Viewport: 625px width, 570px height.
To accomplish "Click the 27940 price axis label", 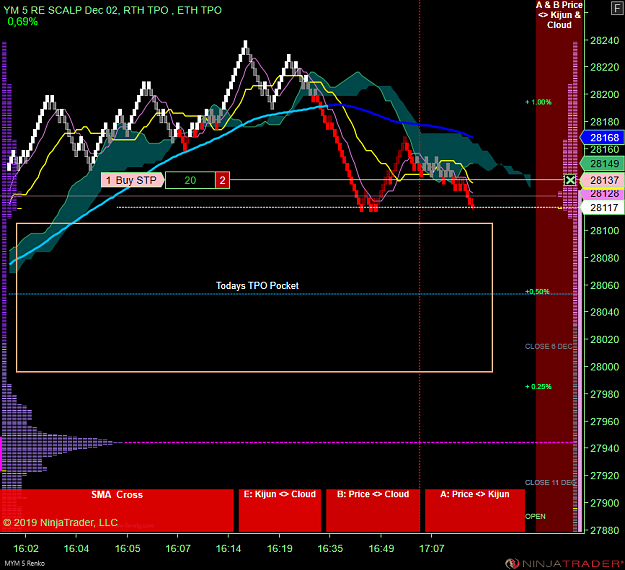I will (x=605, y=448).
